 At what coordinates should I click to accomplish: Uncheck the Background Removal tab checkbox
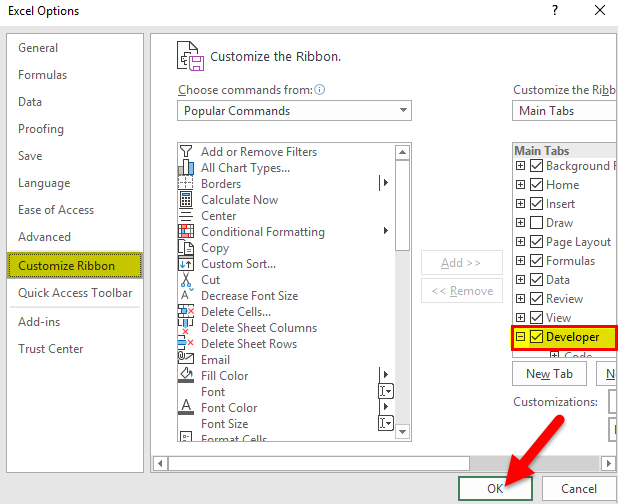tap(536, 166)
